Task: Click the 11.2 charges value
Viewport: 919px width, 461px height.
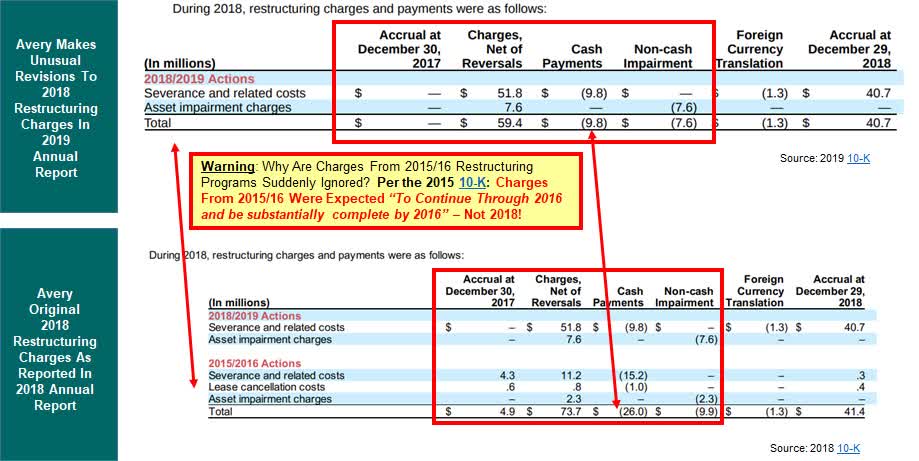Action: point(571,375)
